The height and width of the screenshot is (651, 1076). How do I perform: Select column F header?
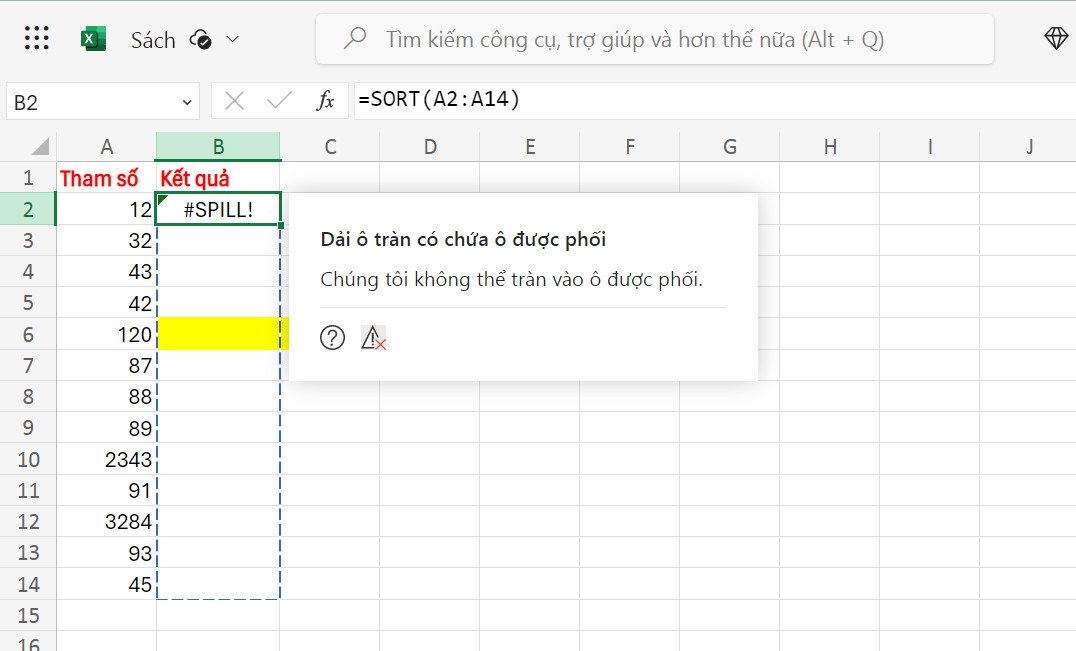(630, 147)
